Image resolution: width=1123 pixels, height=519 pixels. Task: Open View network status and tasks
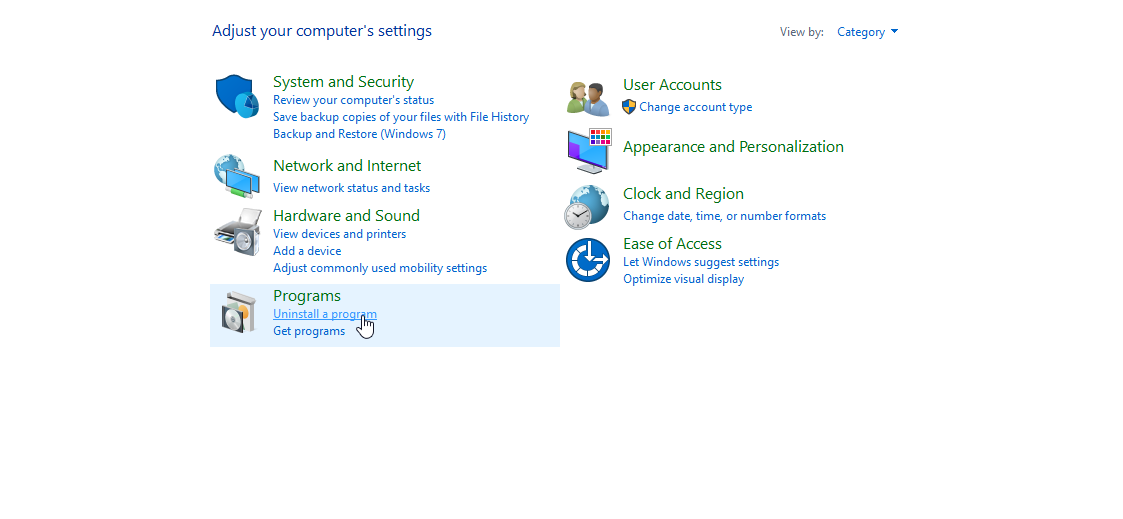click(x=351, y=188)
